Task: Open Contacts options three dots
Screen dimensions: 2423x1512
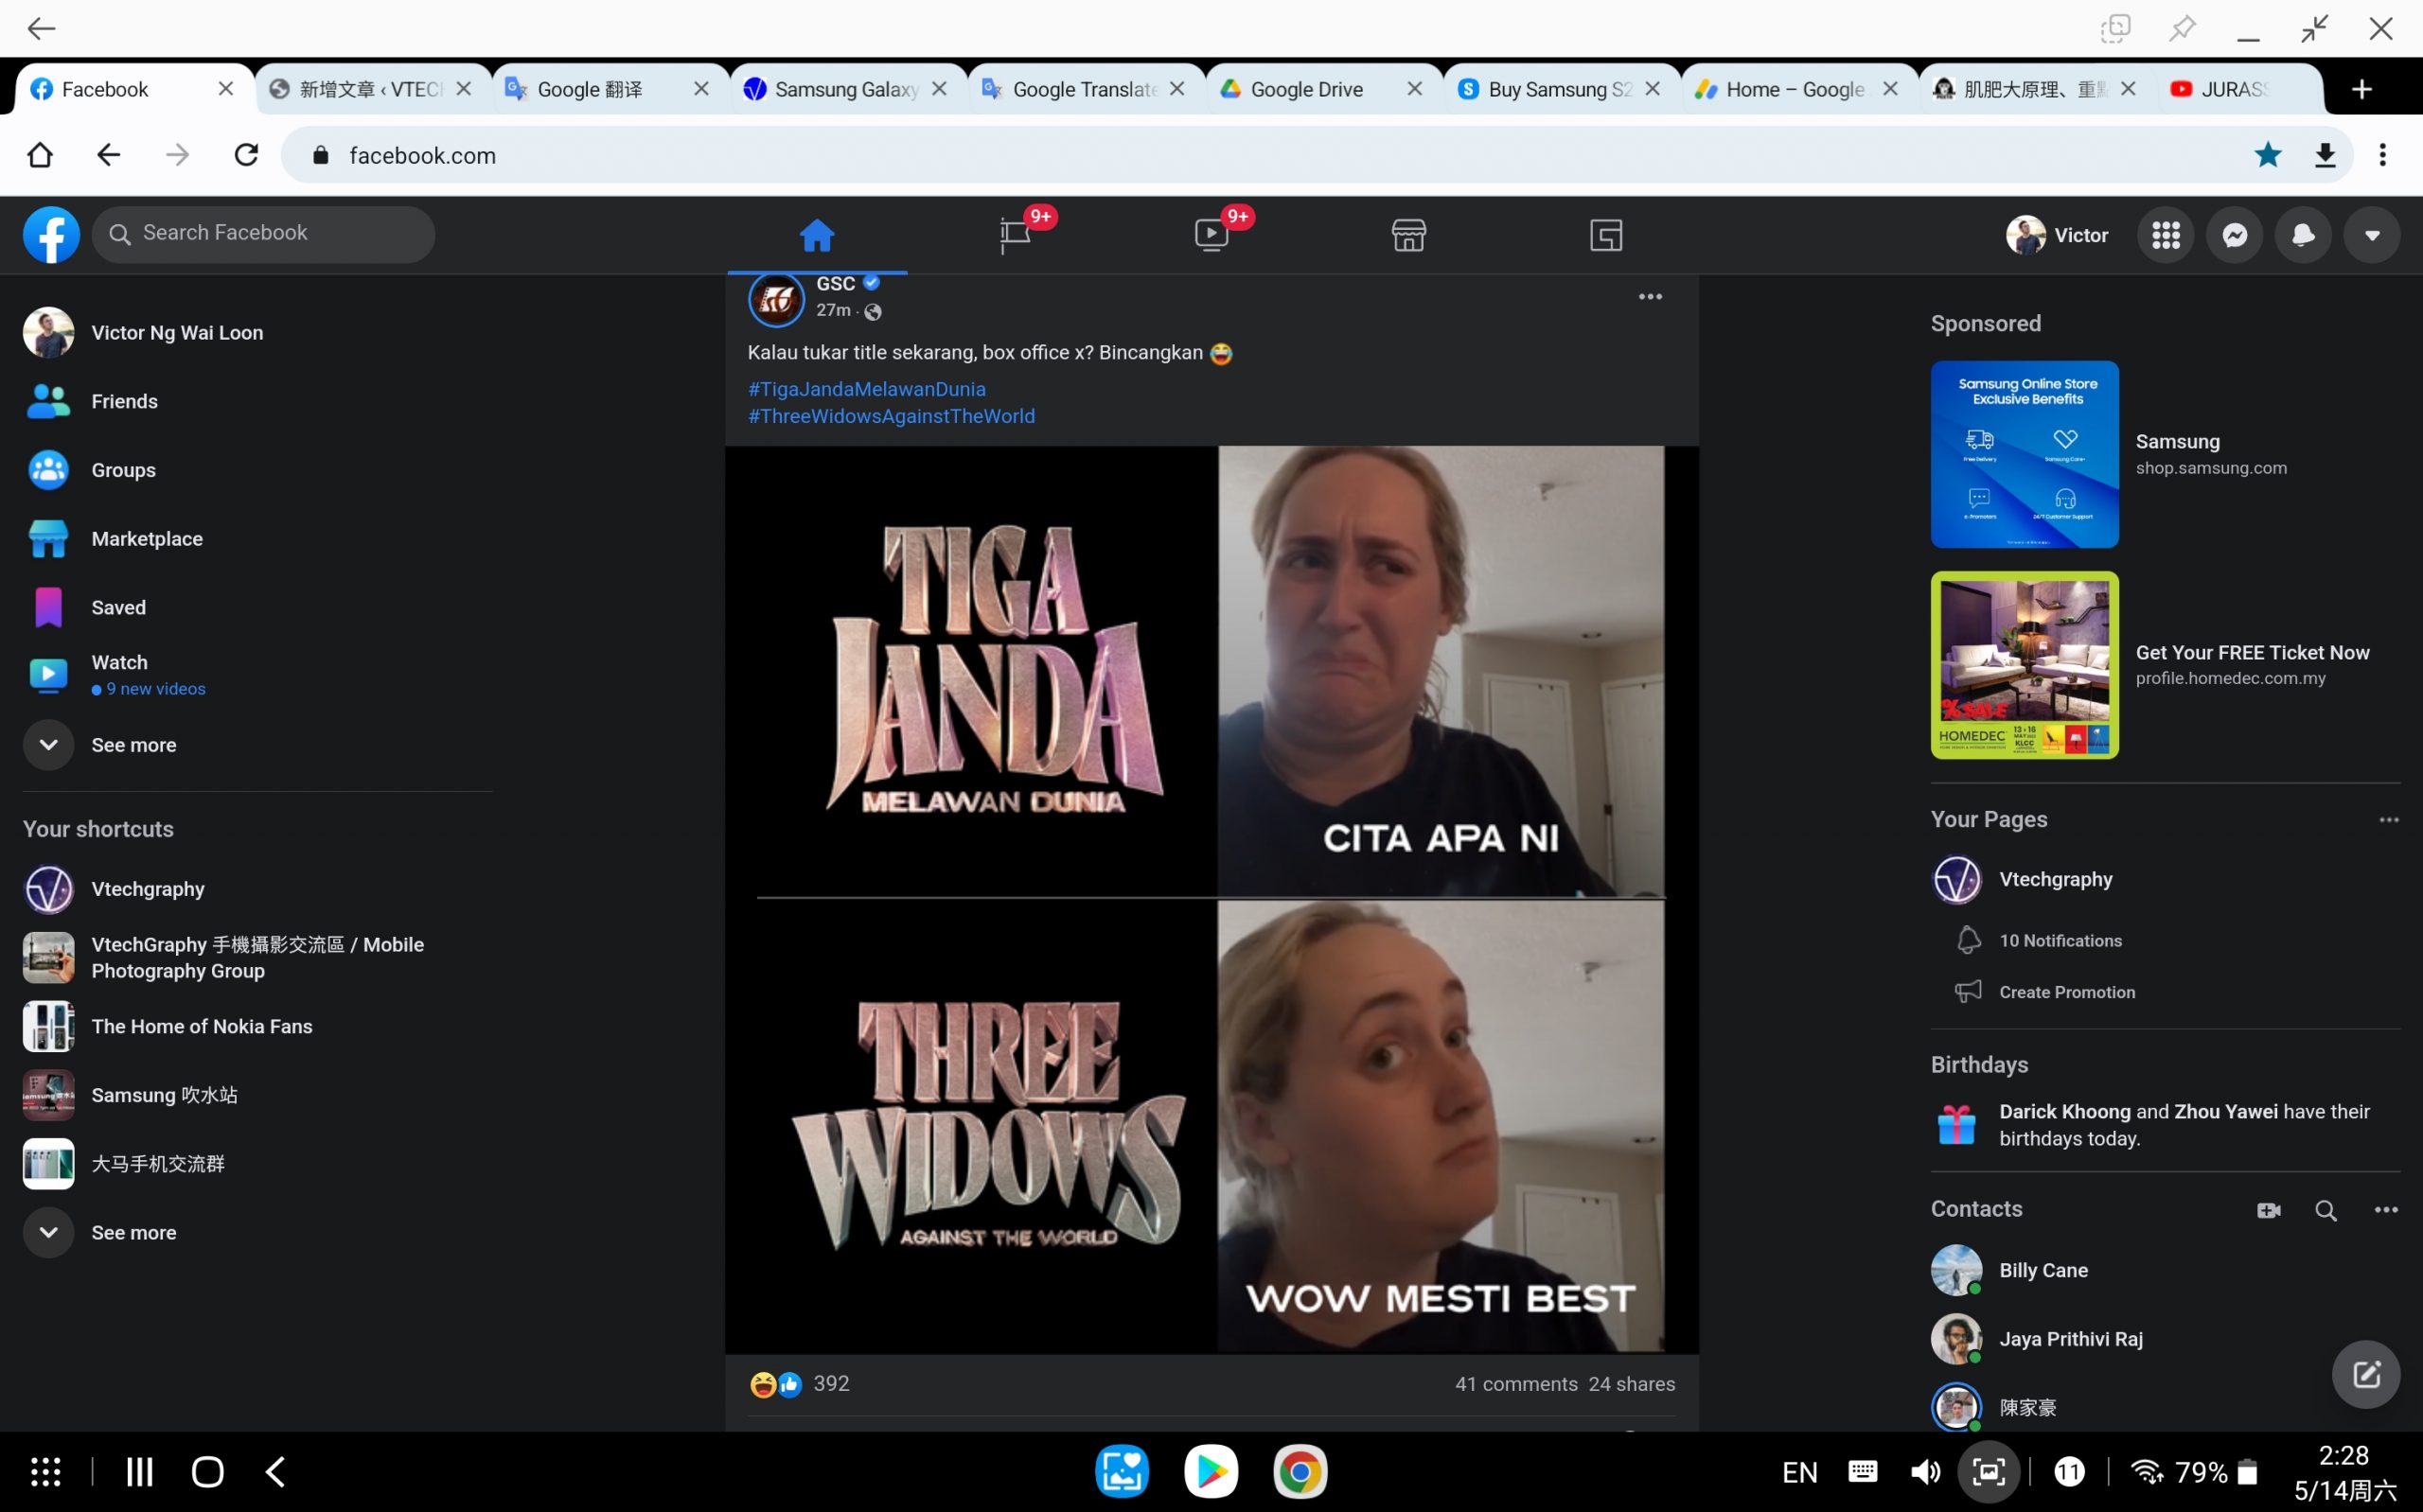Action: coord(2385,1210)
